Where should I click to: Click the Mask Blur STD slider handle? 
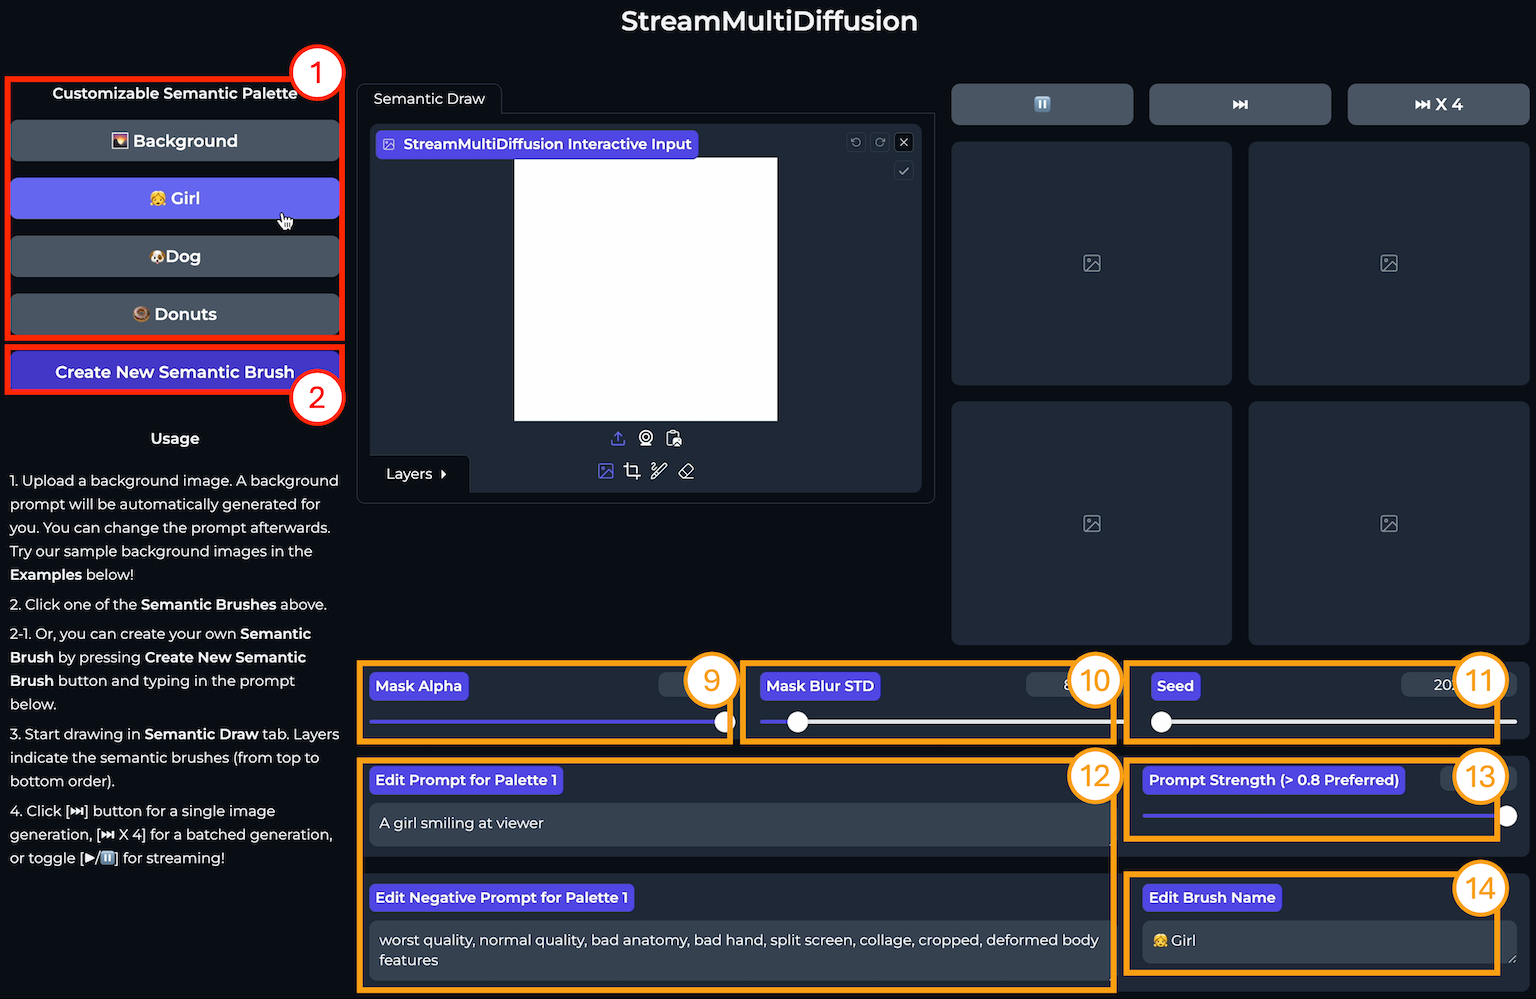point(797,722)
